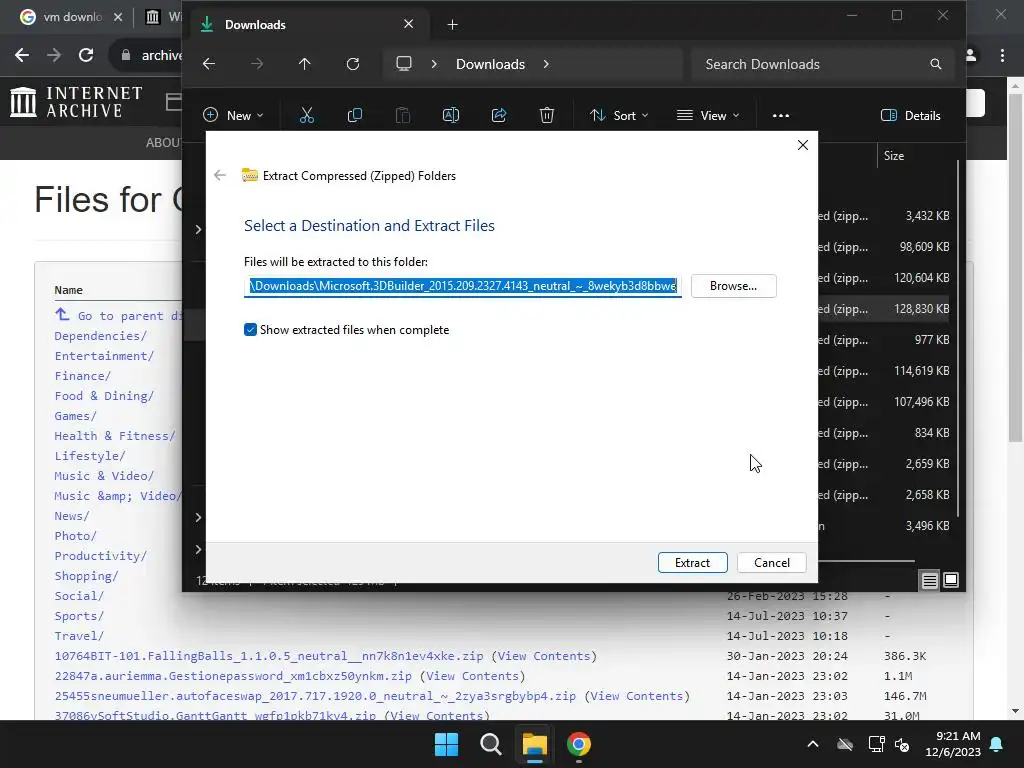Open taskbar Search
1024x768 pixels.
coord(490,744)
